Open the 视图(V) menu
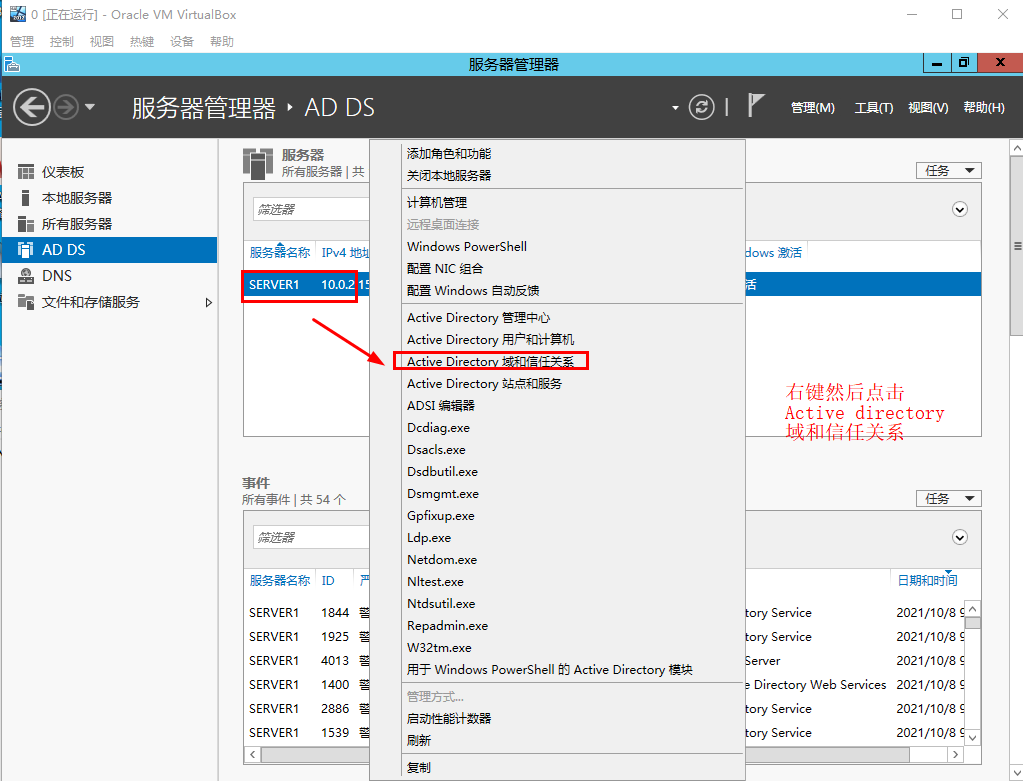The image size is (1023, 781). tap(928, 108)
